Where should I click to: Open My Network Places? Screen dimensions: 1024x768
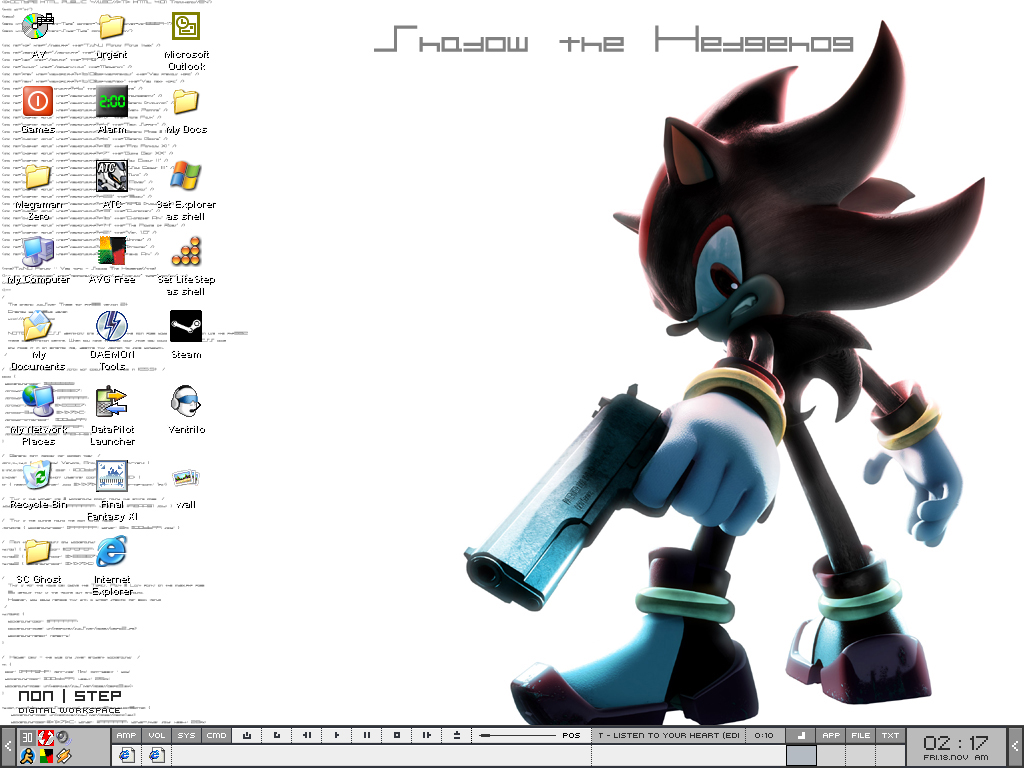coord(38,402)
